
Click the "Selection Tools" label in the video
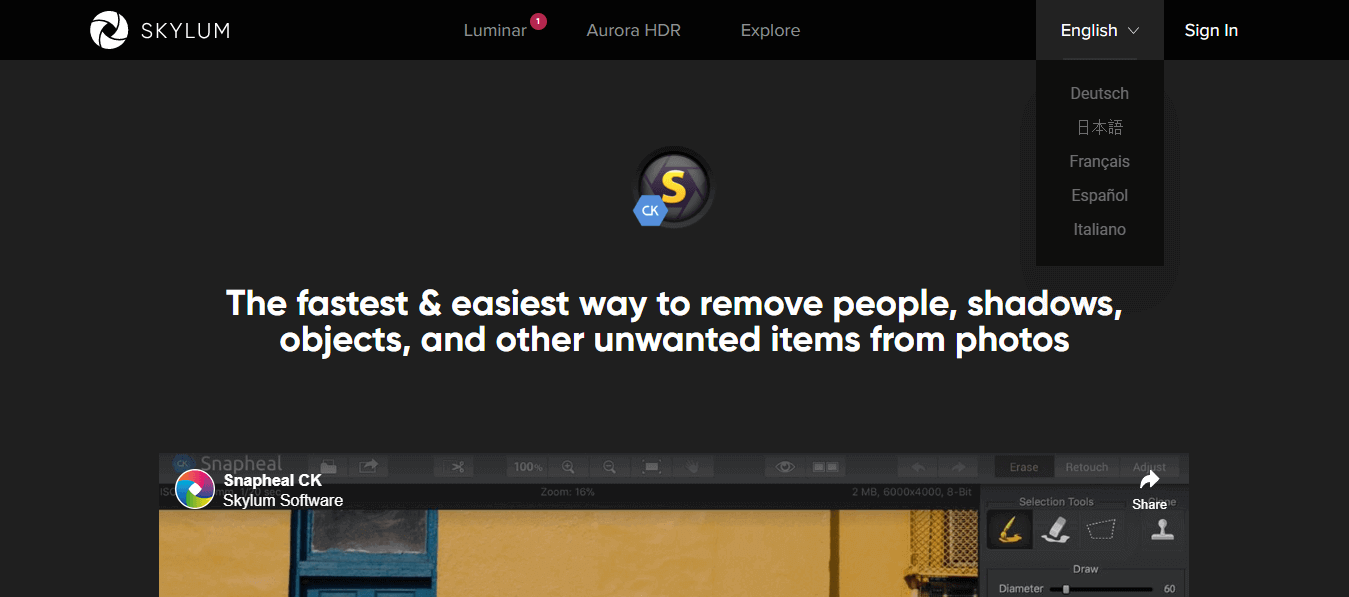click(1056, 502)
